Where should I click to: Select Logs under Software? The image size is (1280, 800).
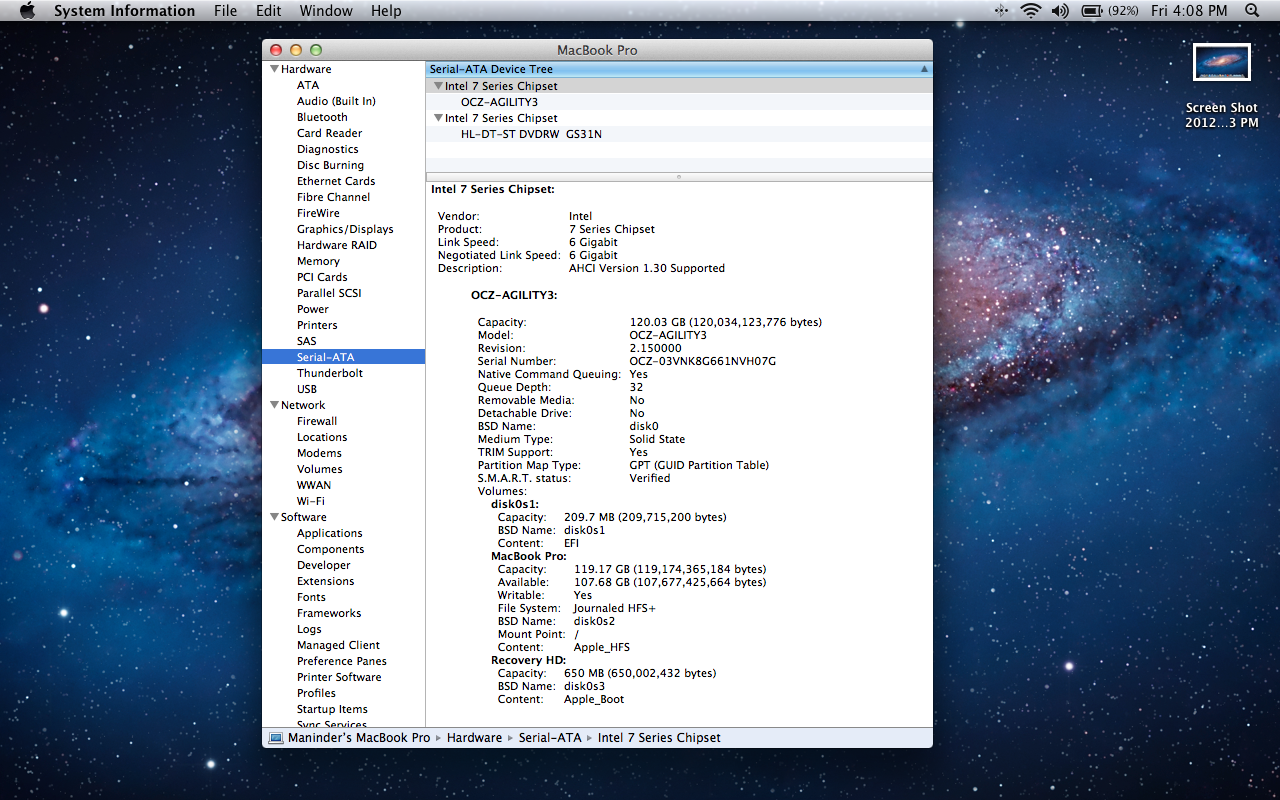coord(309,629)
